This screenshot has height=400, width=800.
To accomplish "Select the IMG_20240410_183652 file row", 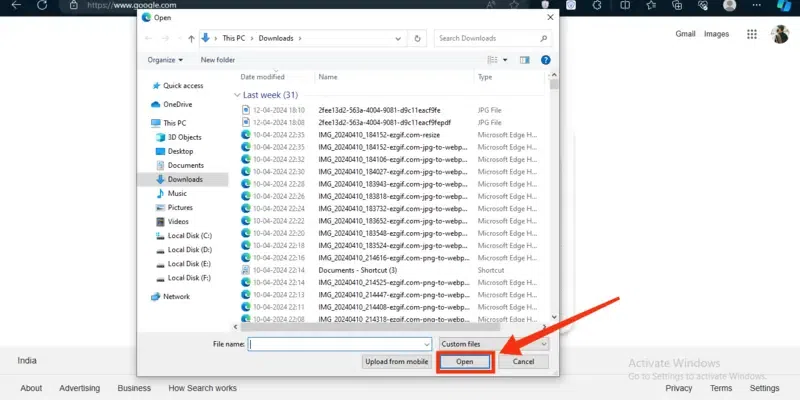I will pos(390,221).
